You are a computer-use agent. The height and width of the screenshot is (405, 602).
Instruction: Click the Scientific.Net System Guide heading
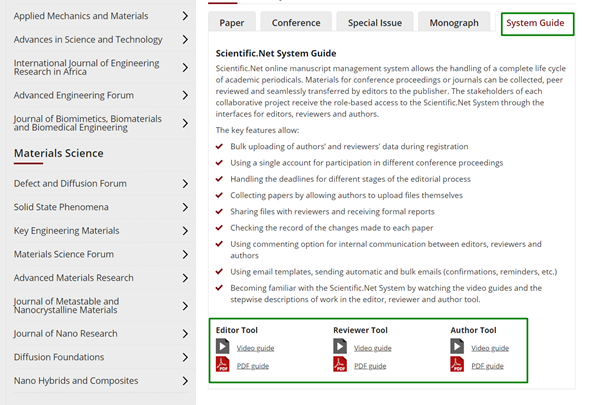[276, 53]
